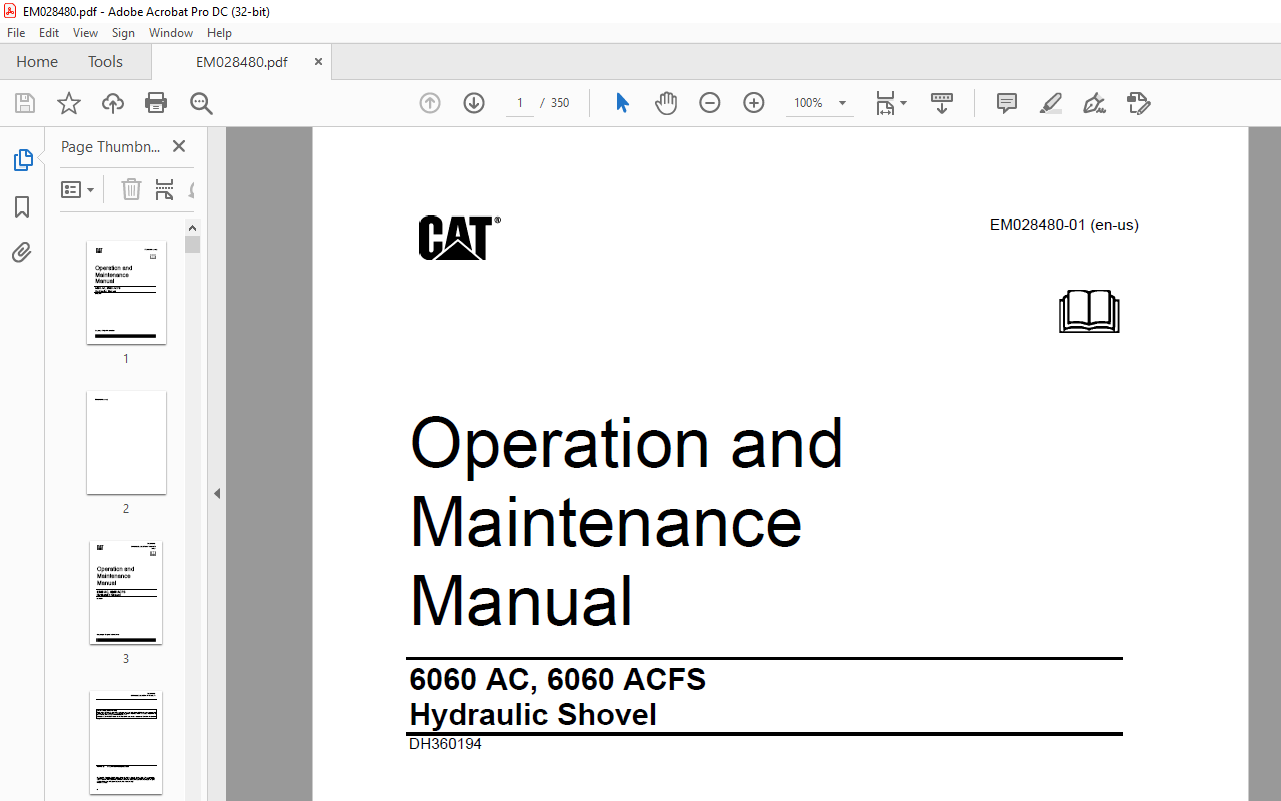Image resolution: width=1281 pixels, height=801 pixels.
Task: Click the stamp/send for signature icon
Action: pos(1138,103)
